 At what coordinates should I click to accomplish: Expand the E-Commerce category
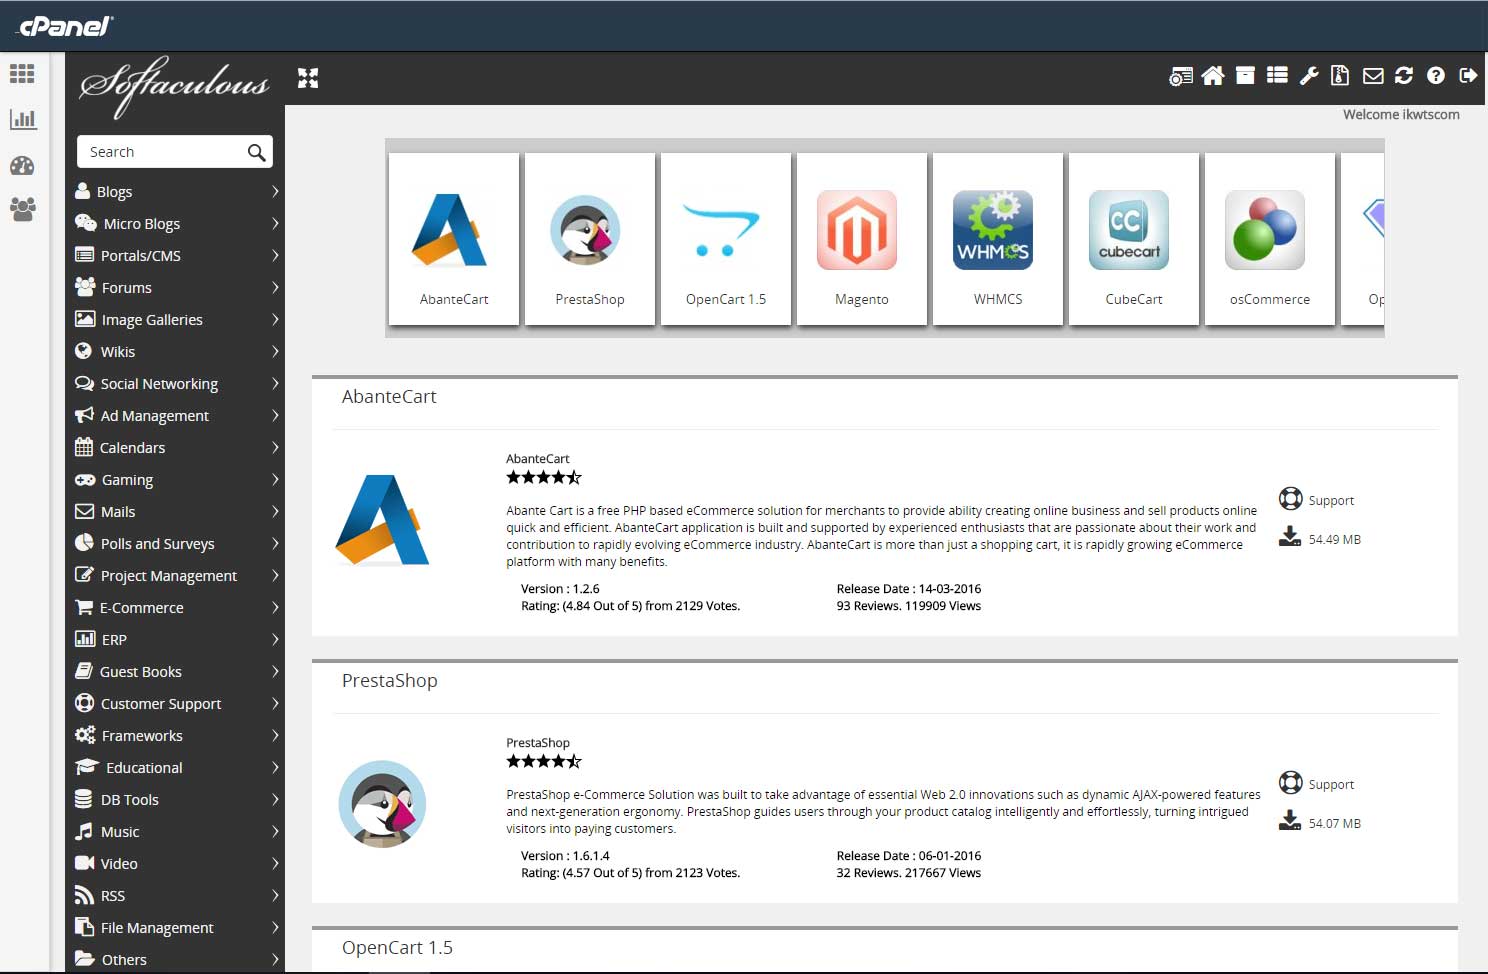click(x=142, y=608)
